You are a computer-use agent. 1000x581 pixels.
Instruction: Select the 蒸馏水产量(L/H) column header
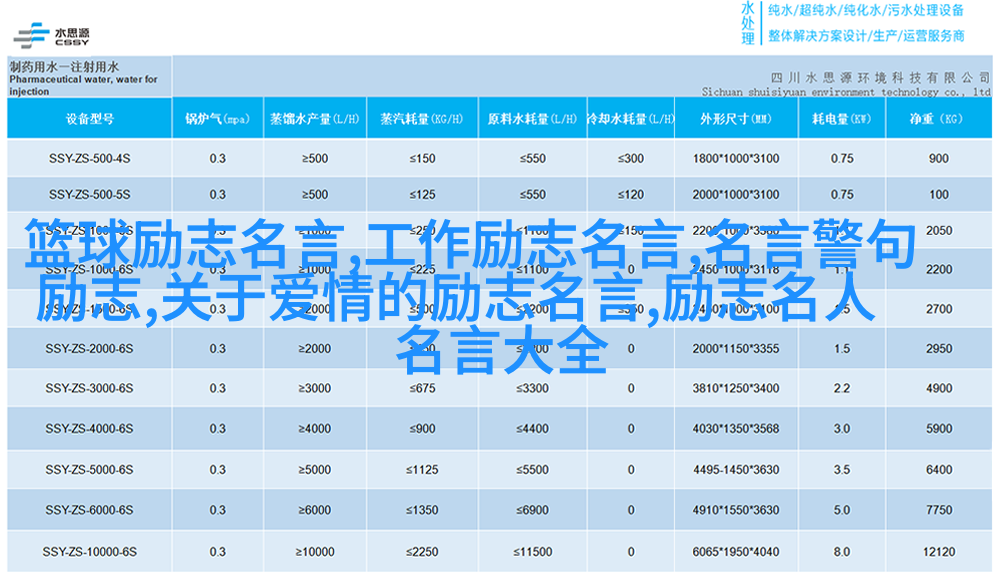pyautogui.click(x=314, y=119)
